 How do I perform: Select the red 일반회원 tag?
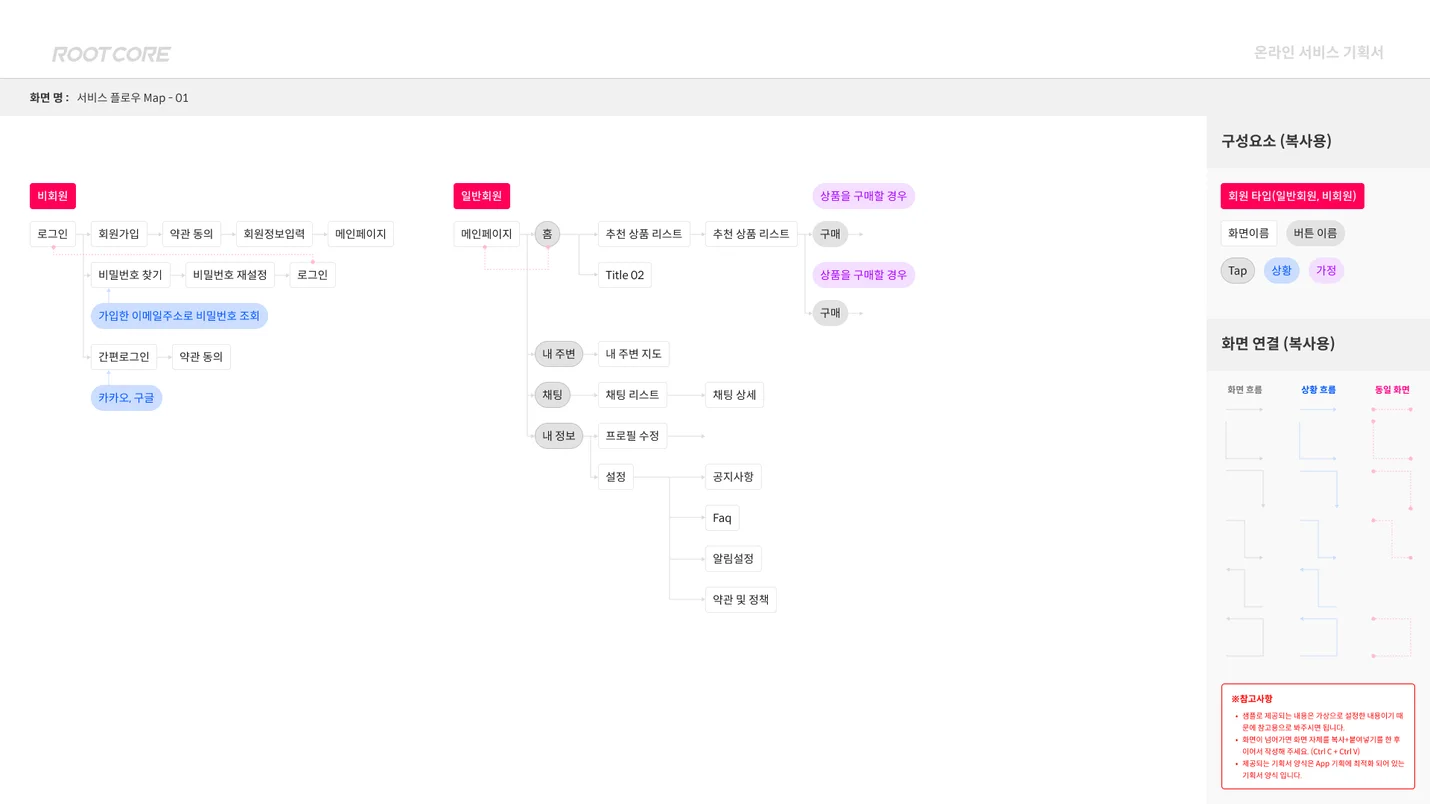[482, 196]
